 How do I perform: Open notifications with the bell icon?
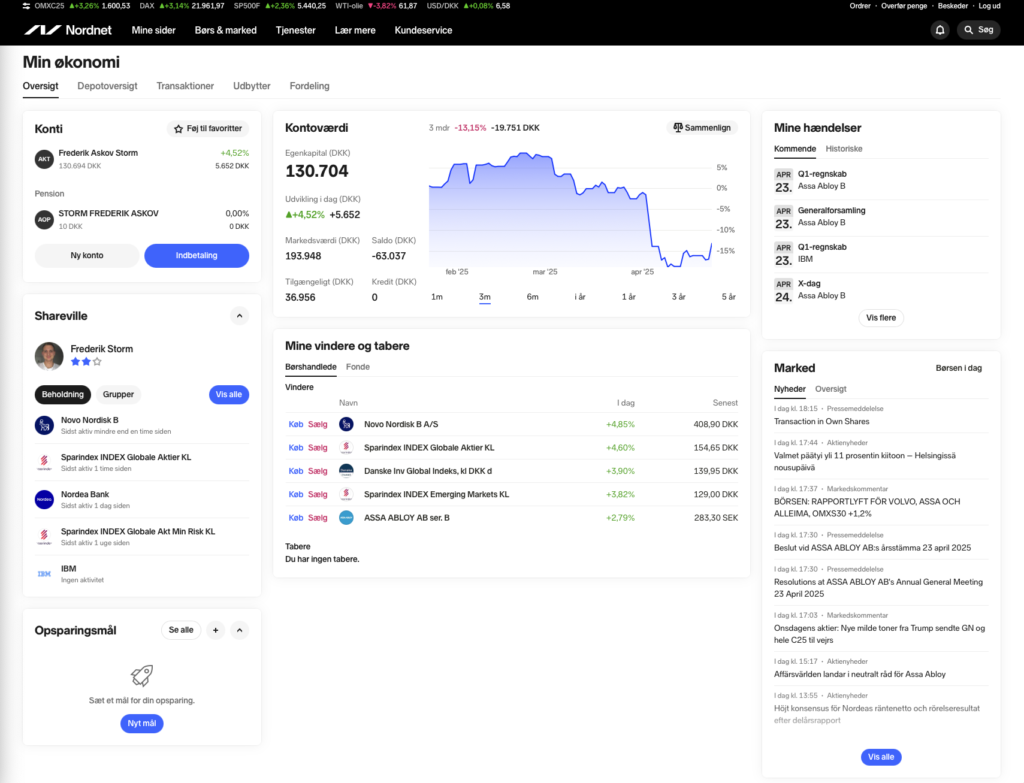coord(939,29)
